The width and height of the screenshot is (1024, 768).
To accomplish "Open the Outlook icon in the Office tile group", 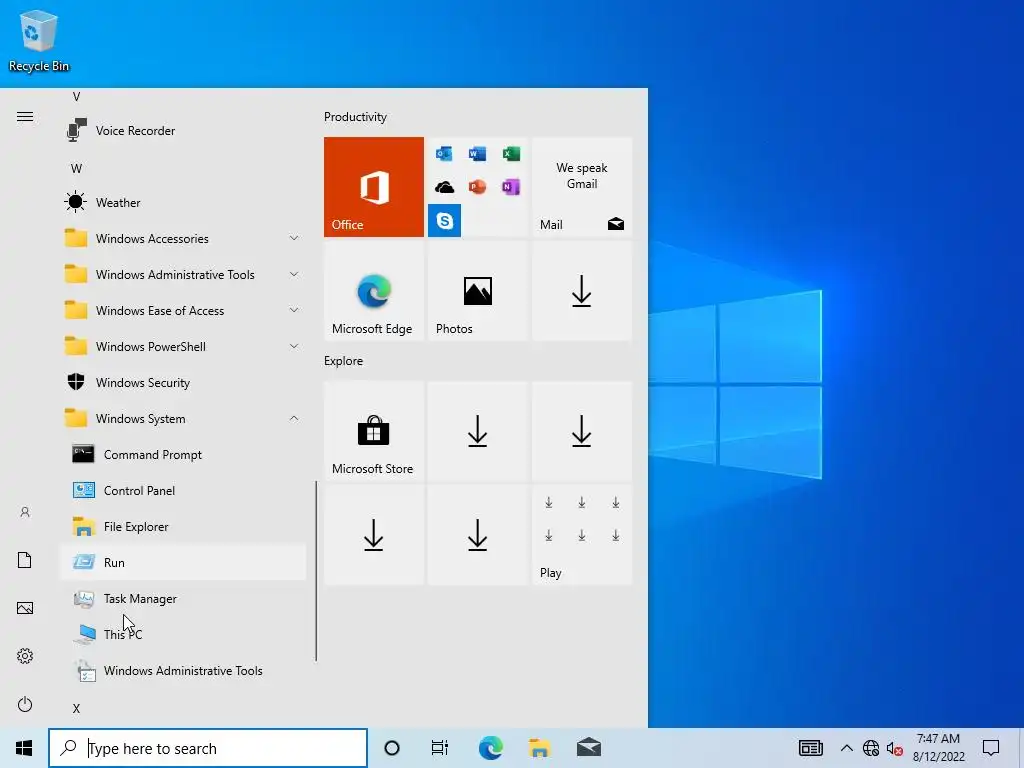I will (444, 154).
